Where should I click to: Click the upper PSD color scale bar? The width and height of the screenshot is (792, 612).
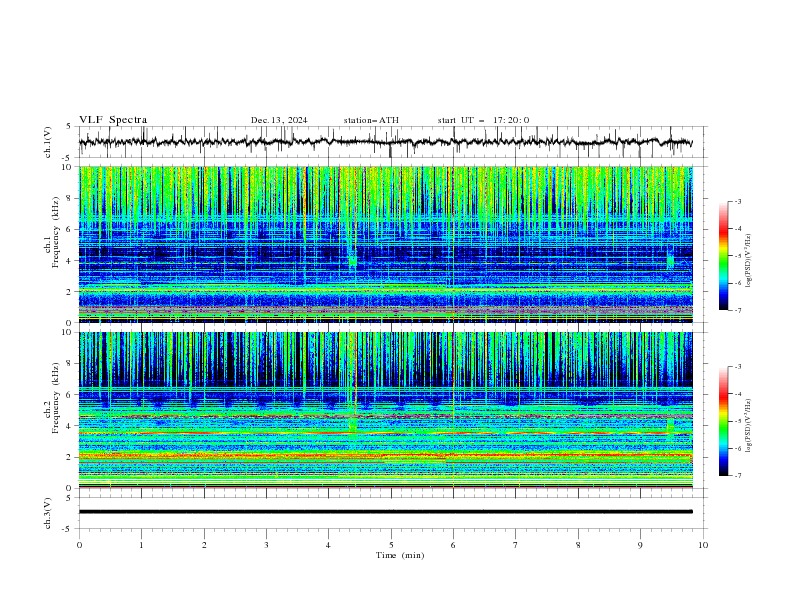click(x=723, y=256)
